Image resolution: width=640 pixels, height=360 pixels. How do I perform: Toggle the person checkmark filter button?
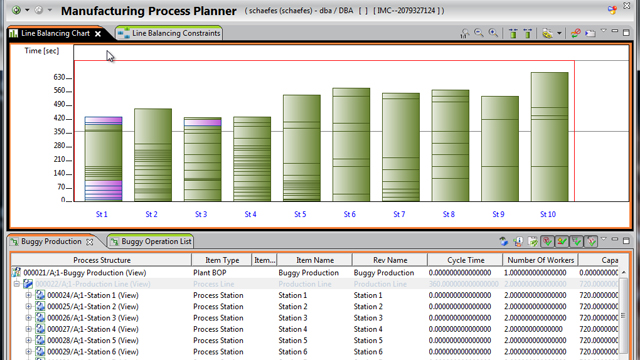(562, 242)
